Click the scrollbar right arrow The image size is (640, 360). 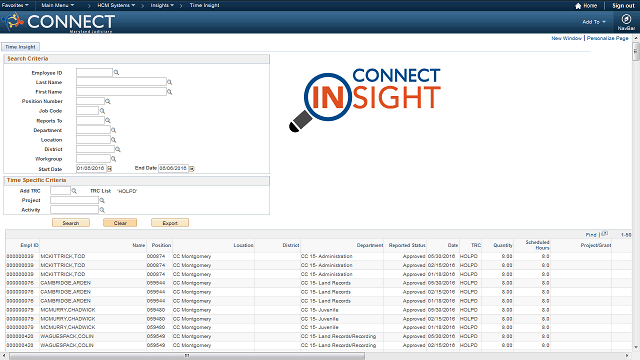click(627, 356)
